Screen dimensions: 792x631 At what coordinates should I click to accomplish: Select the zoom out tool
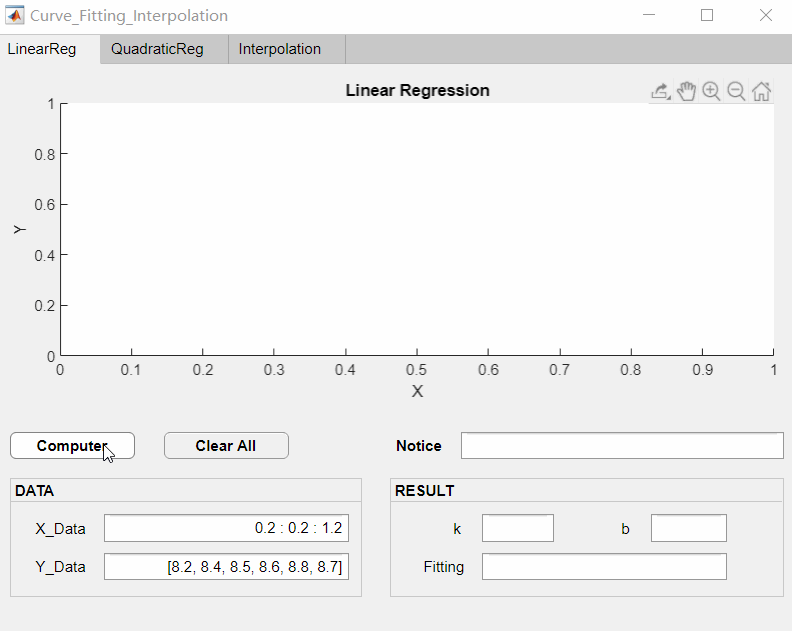click(x=736, y=91)
